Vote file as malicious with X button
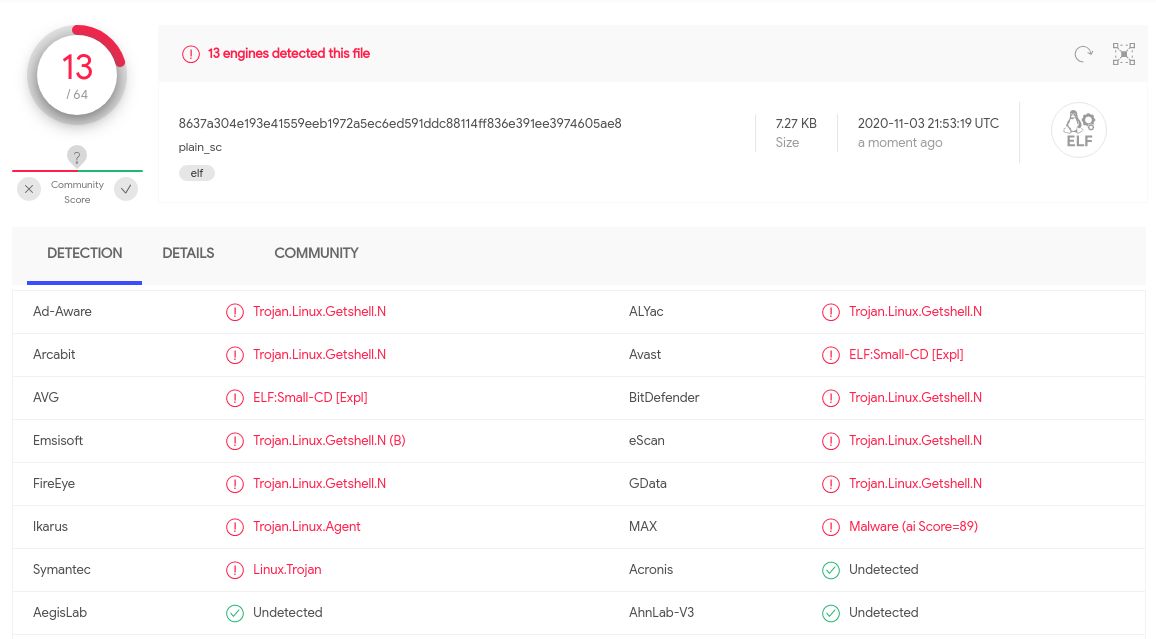Image resolution: width=1156 pixels, height=639 pixels. (x=29, y=189)
